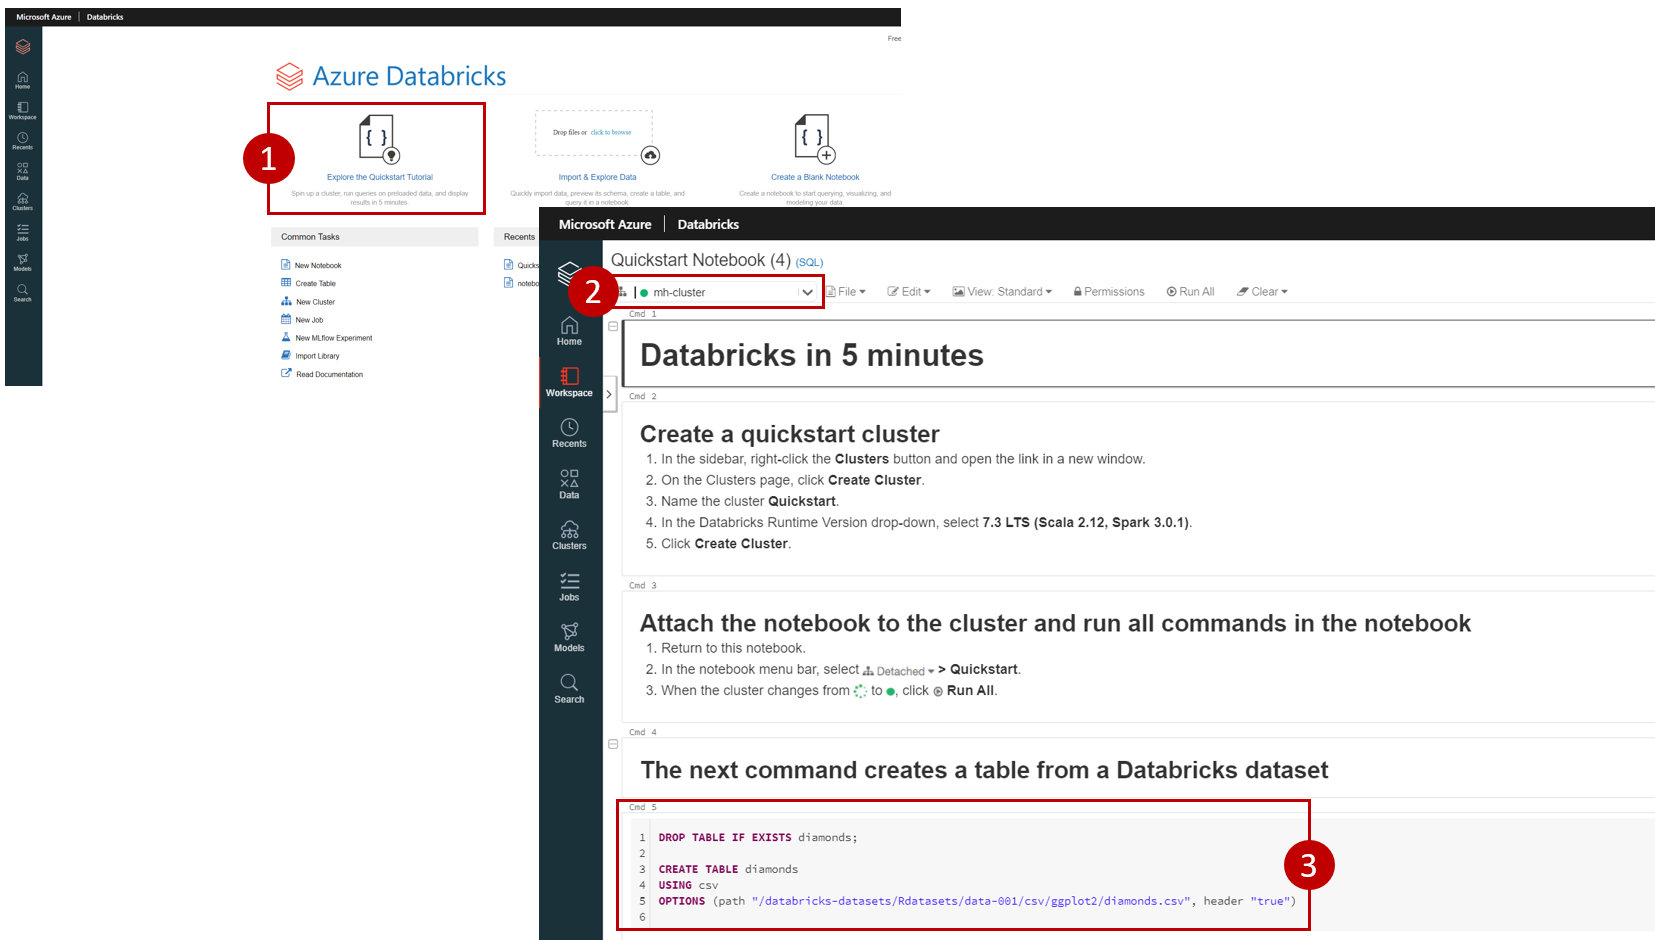The image size is (1655, 940).
Task: Open the Edit menu in notebook toolbar
Action: point(909,292)
